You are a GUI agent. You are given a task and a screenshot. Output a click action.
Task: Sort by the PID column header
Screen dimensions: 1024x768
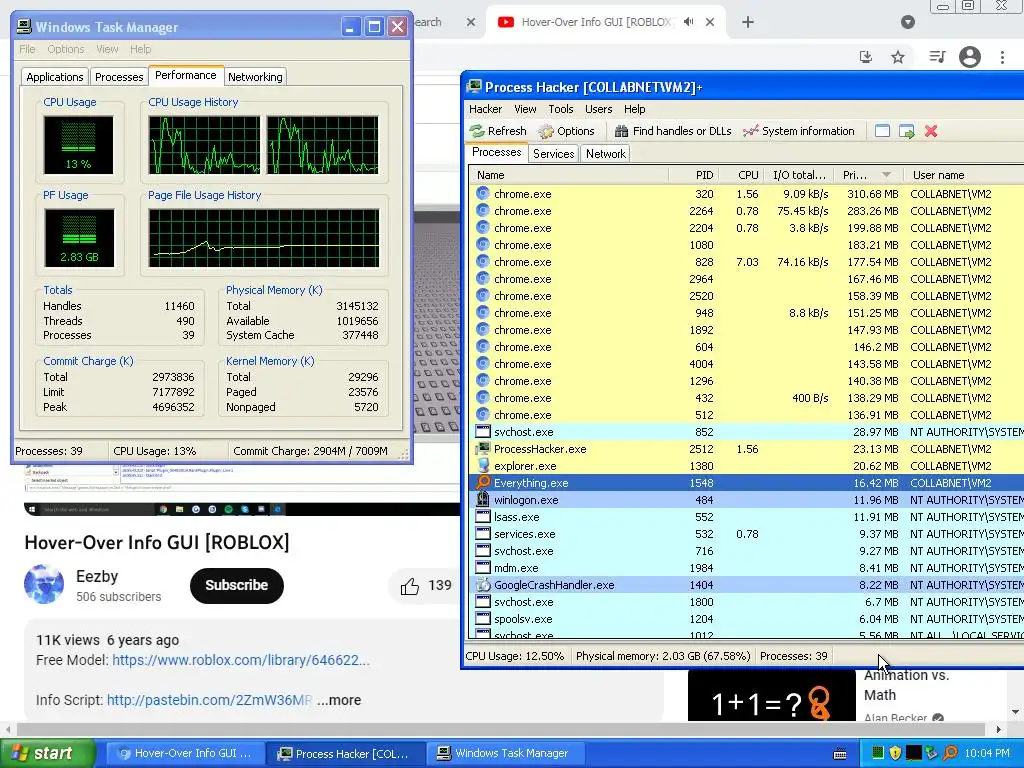(x=694, y=175)
